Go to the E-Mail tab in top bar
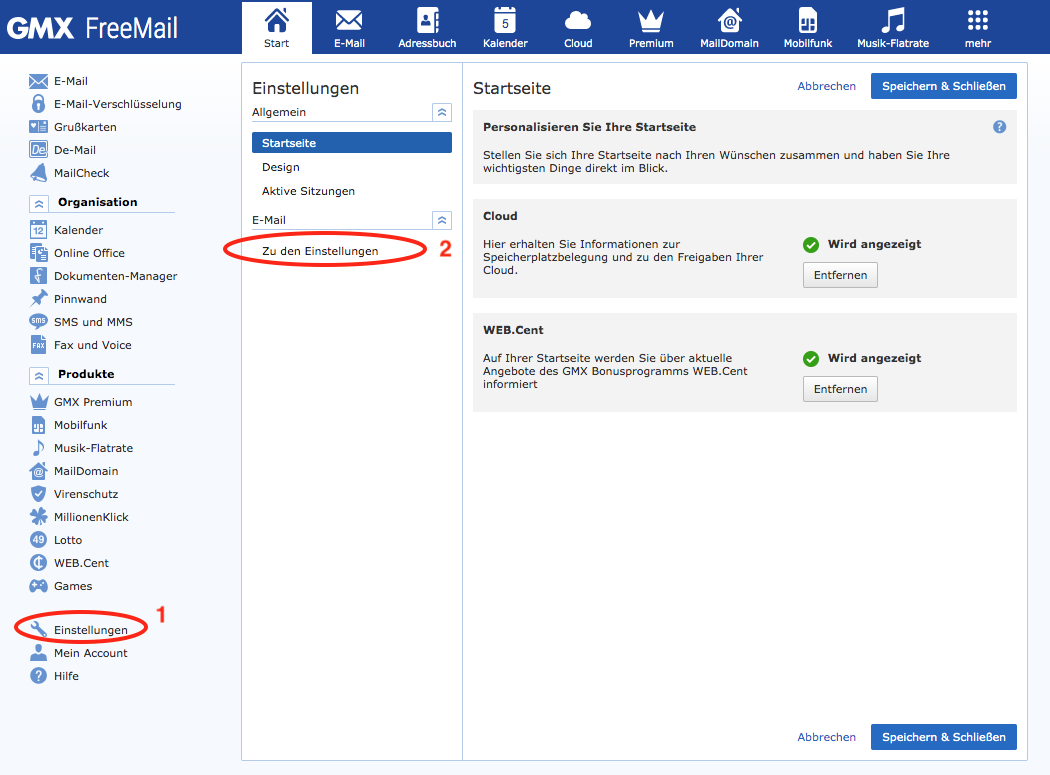1050x775 pixels. click(x=349, y=27)
